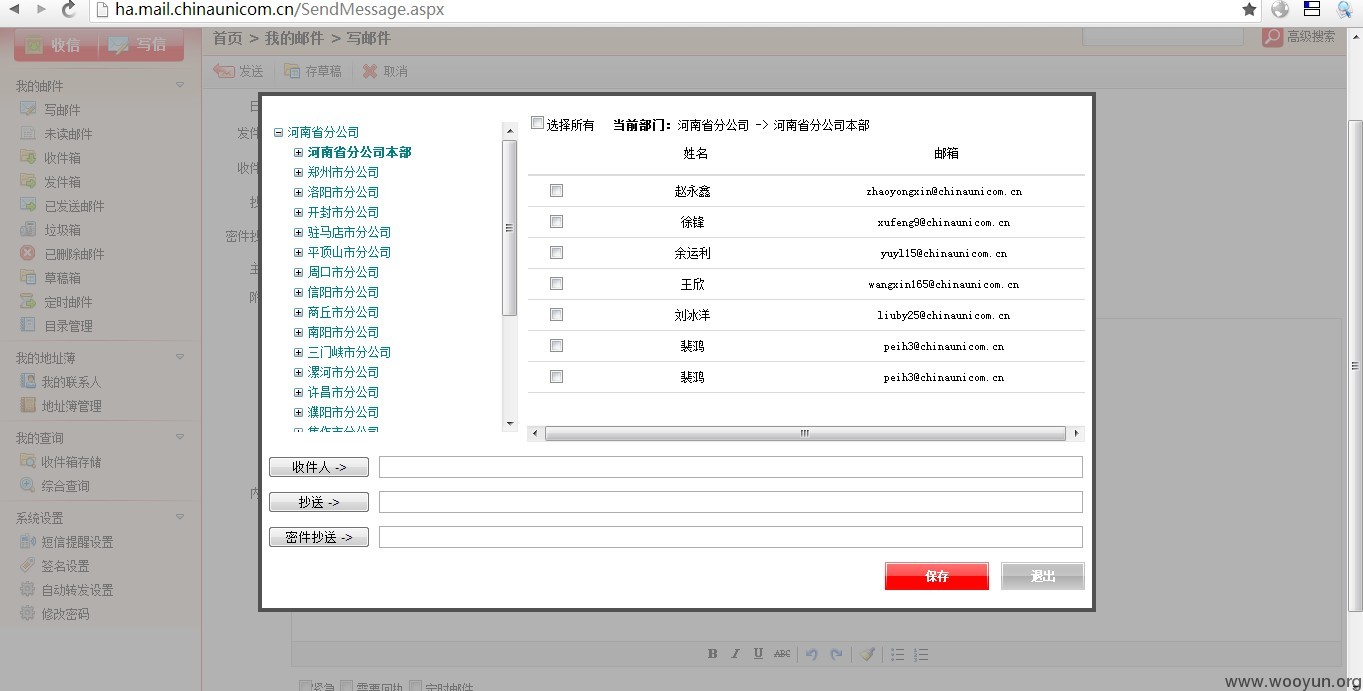Check the box for 刘冰洋

click(x=557, y=314)
